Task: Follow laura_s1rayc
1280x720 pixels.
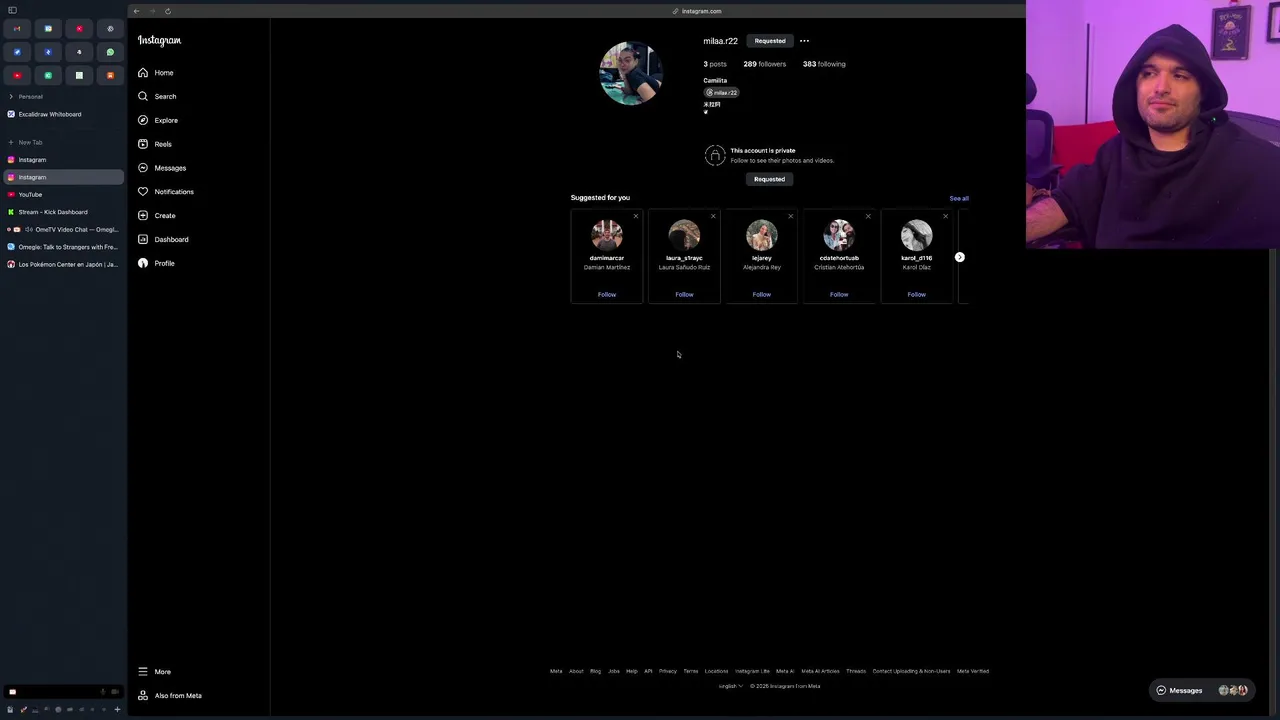Action: pos(684,295)
